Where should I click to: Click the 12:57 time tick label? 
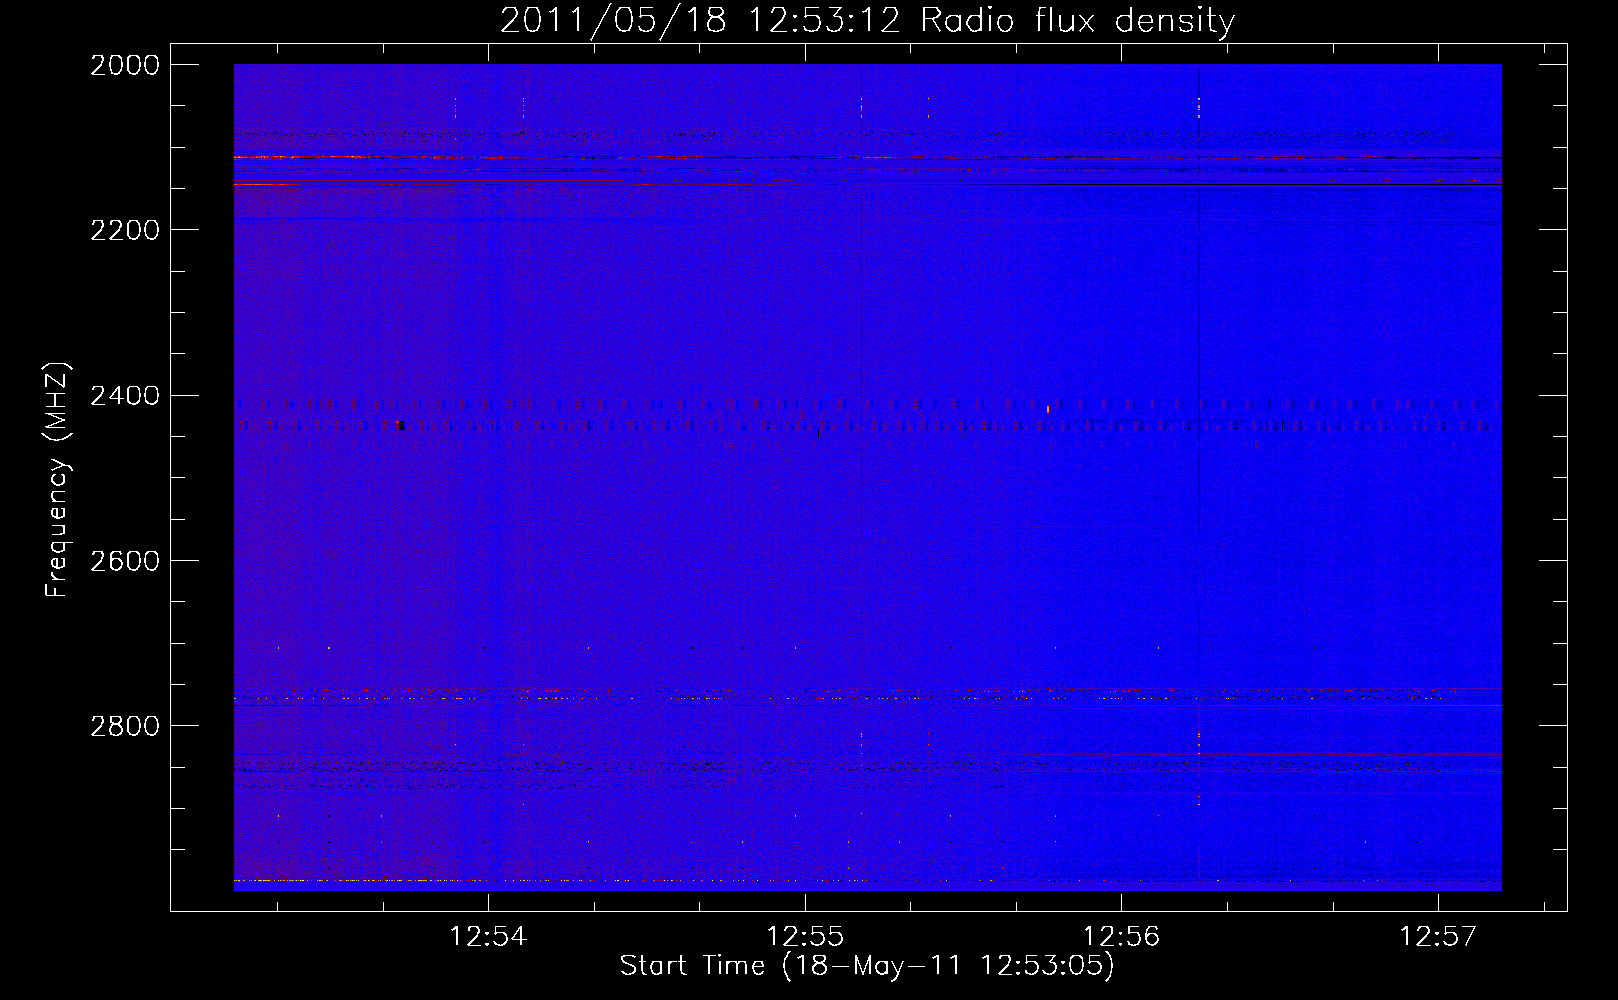coord(1438,937)
